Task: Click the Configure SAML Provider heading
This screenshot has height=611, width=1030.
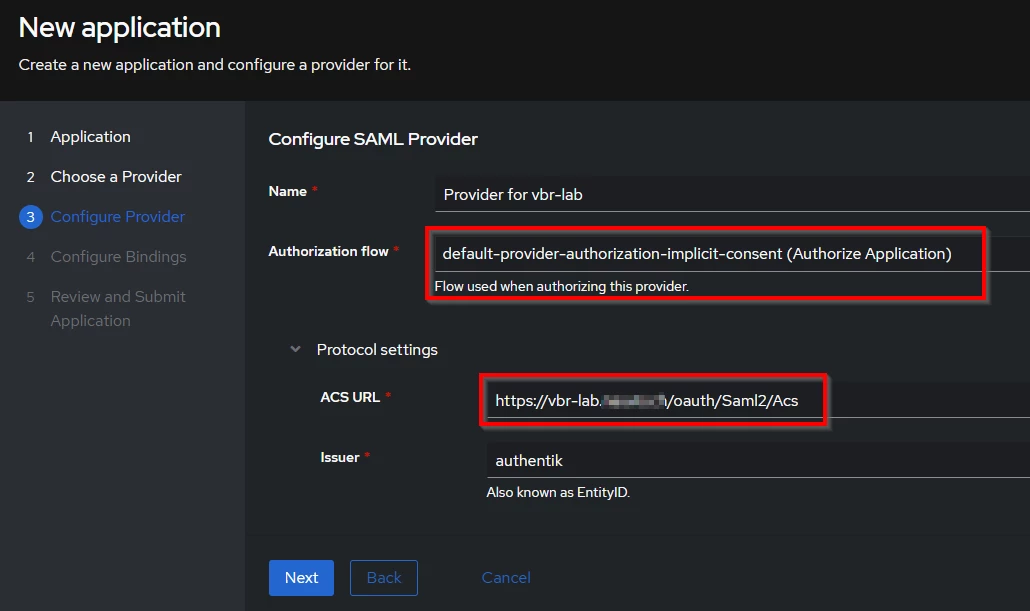Action: click(x=373, y=139)
